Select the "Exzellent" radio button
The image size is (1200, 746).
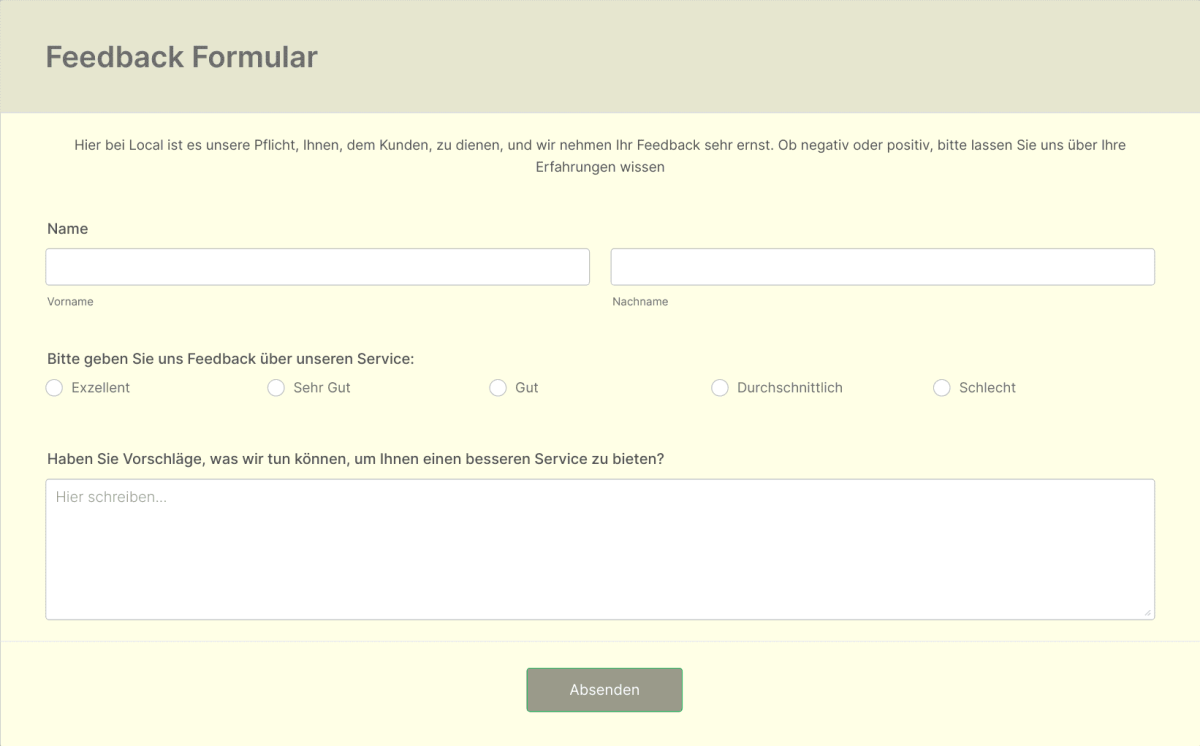click(x=54, y=387)
